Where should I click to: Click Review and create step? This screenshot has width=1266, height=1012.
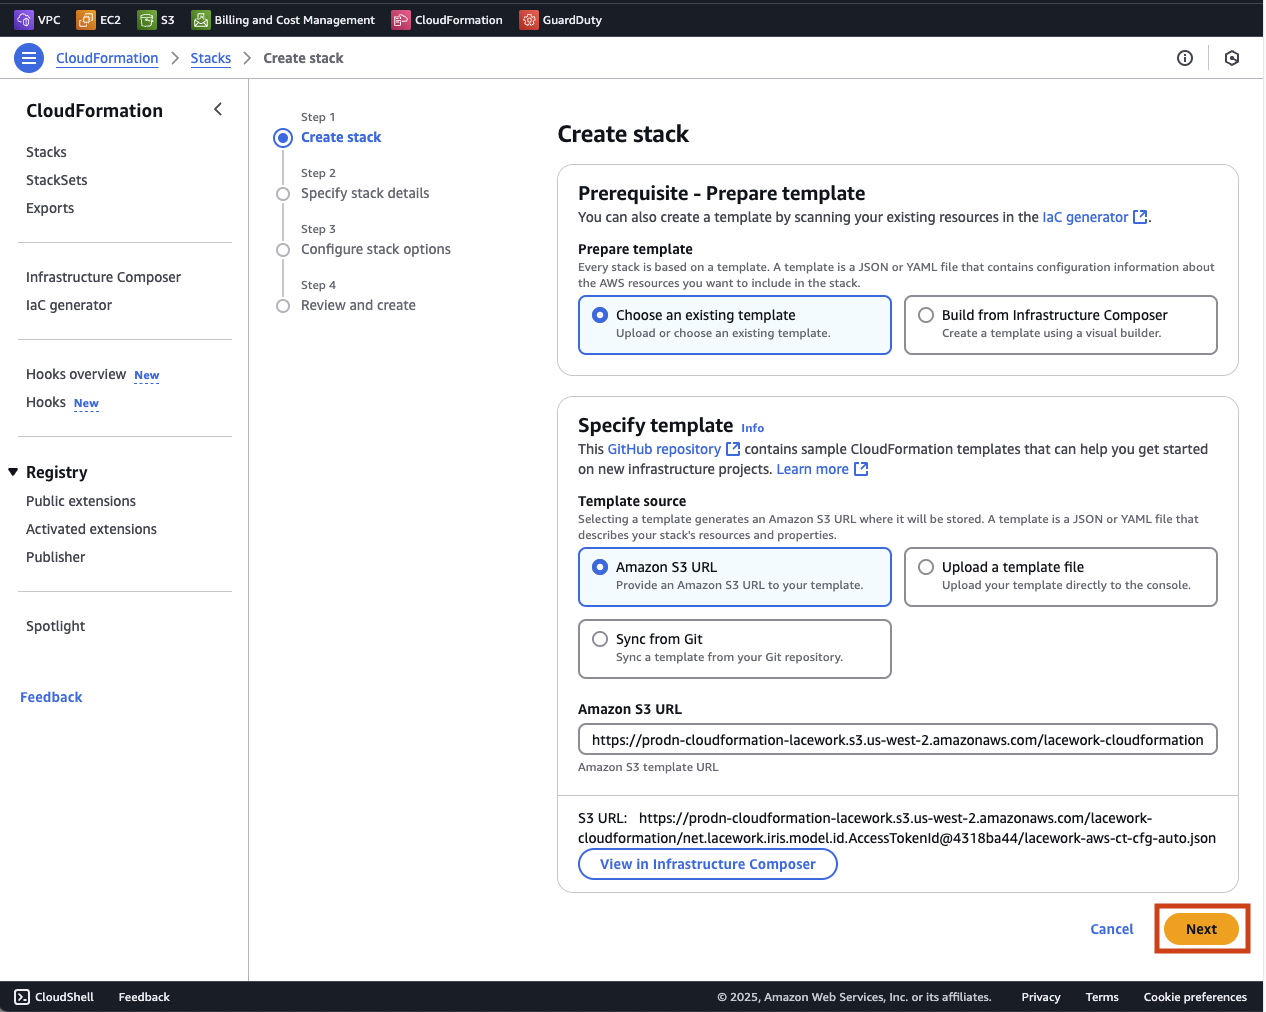click(x=358, y=305)
